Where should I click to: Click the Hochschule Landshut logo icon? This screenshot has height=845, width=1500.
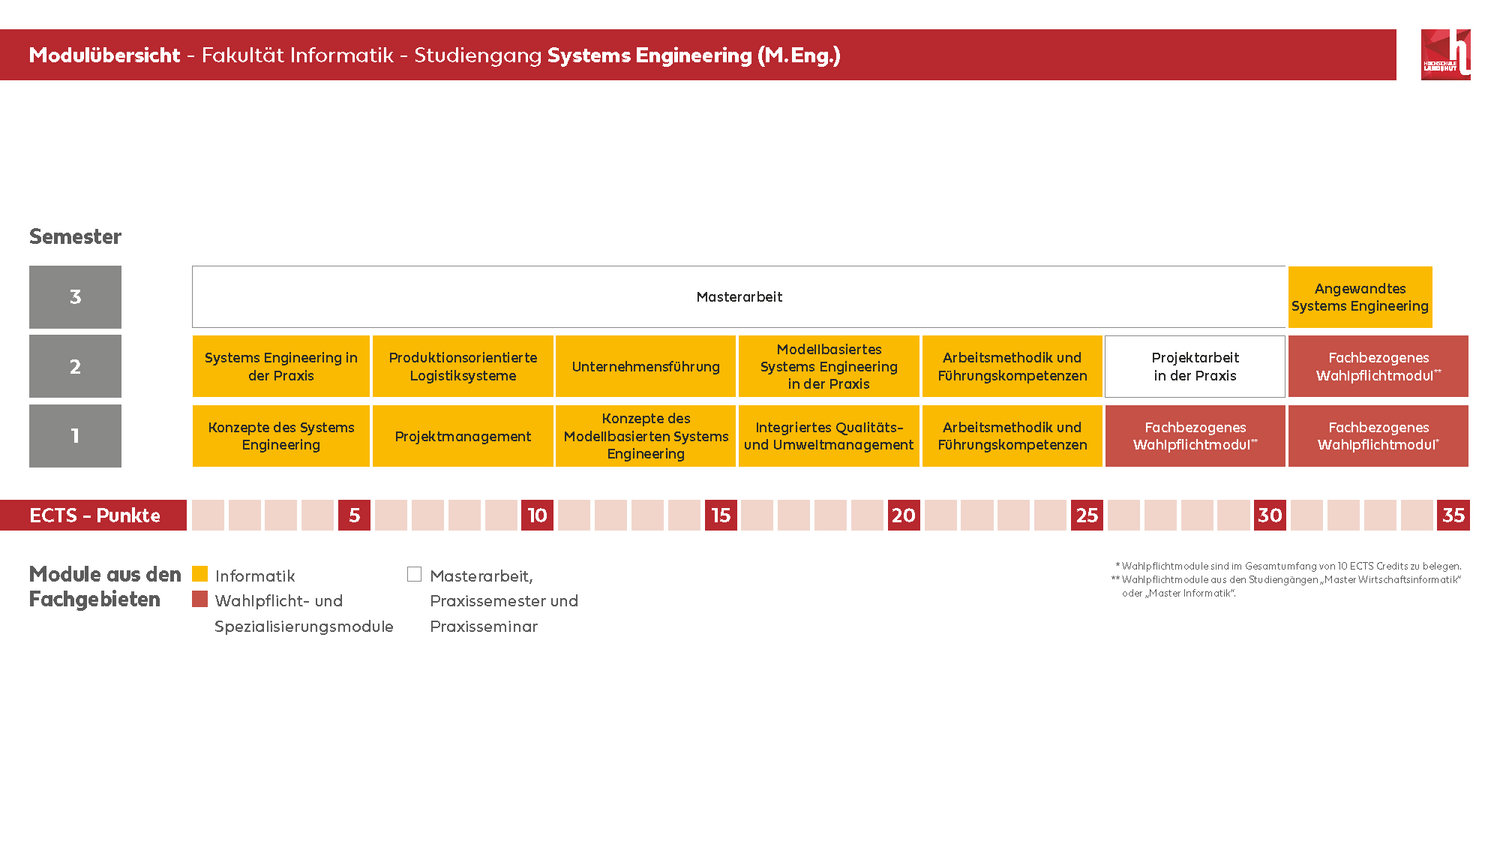coord(1446,54)
